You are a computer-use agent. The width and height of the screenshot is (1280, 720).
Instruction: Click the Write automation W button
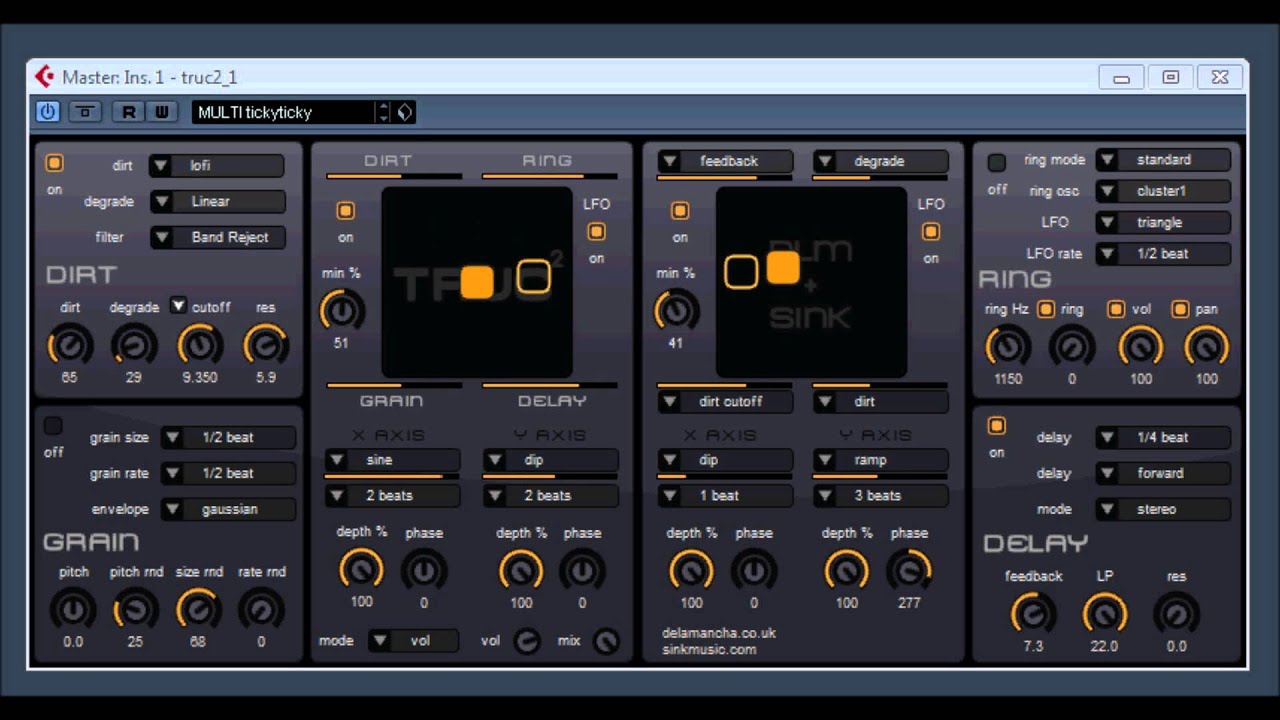pos(161,112)
